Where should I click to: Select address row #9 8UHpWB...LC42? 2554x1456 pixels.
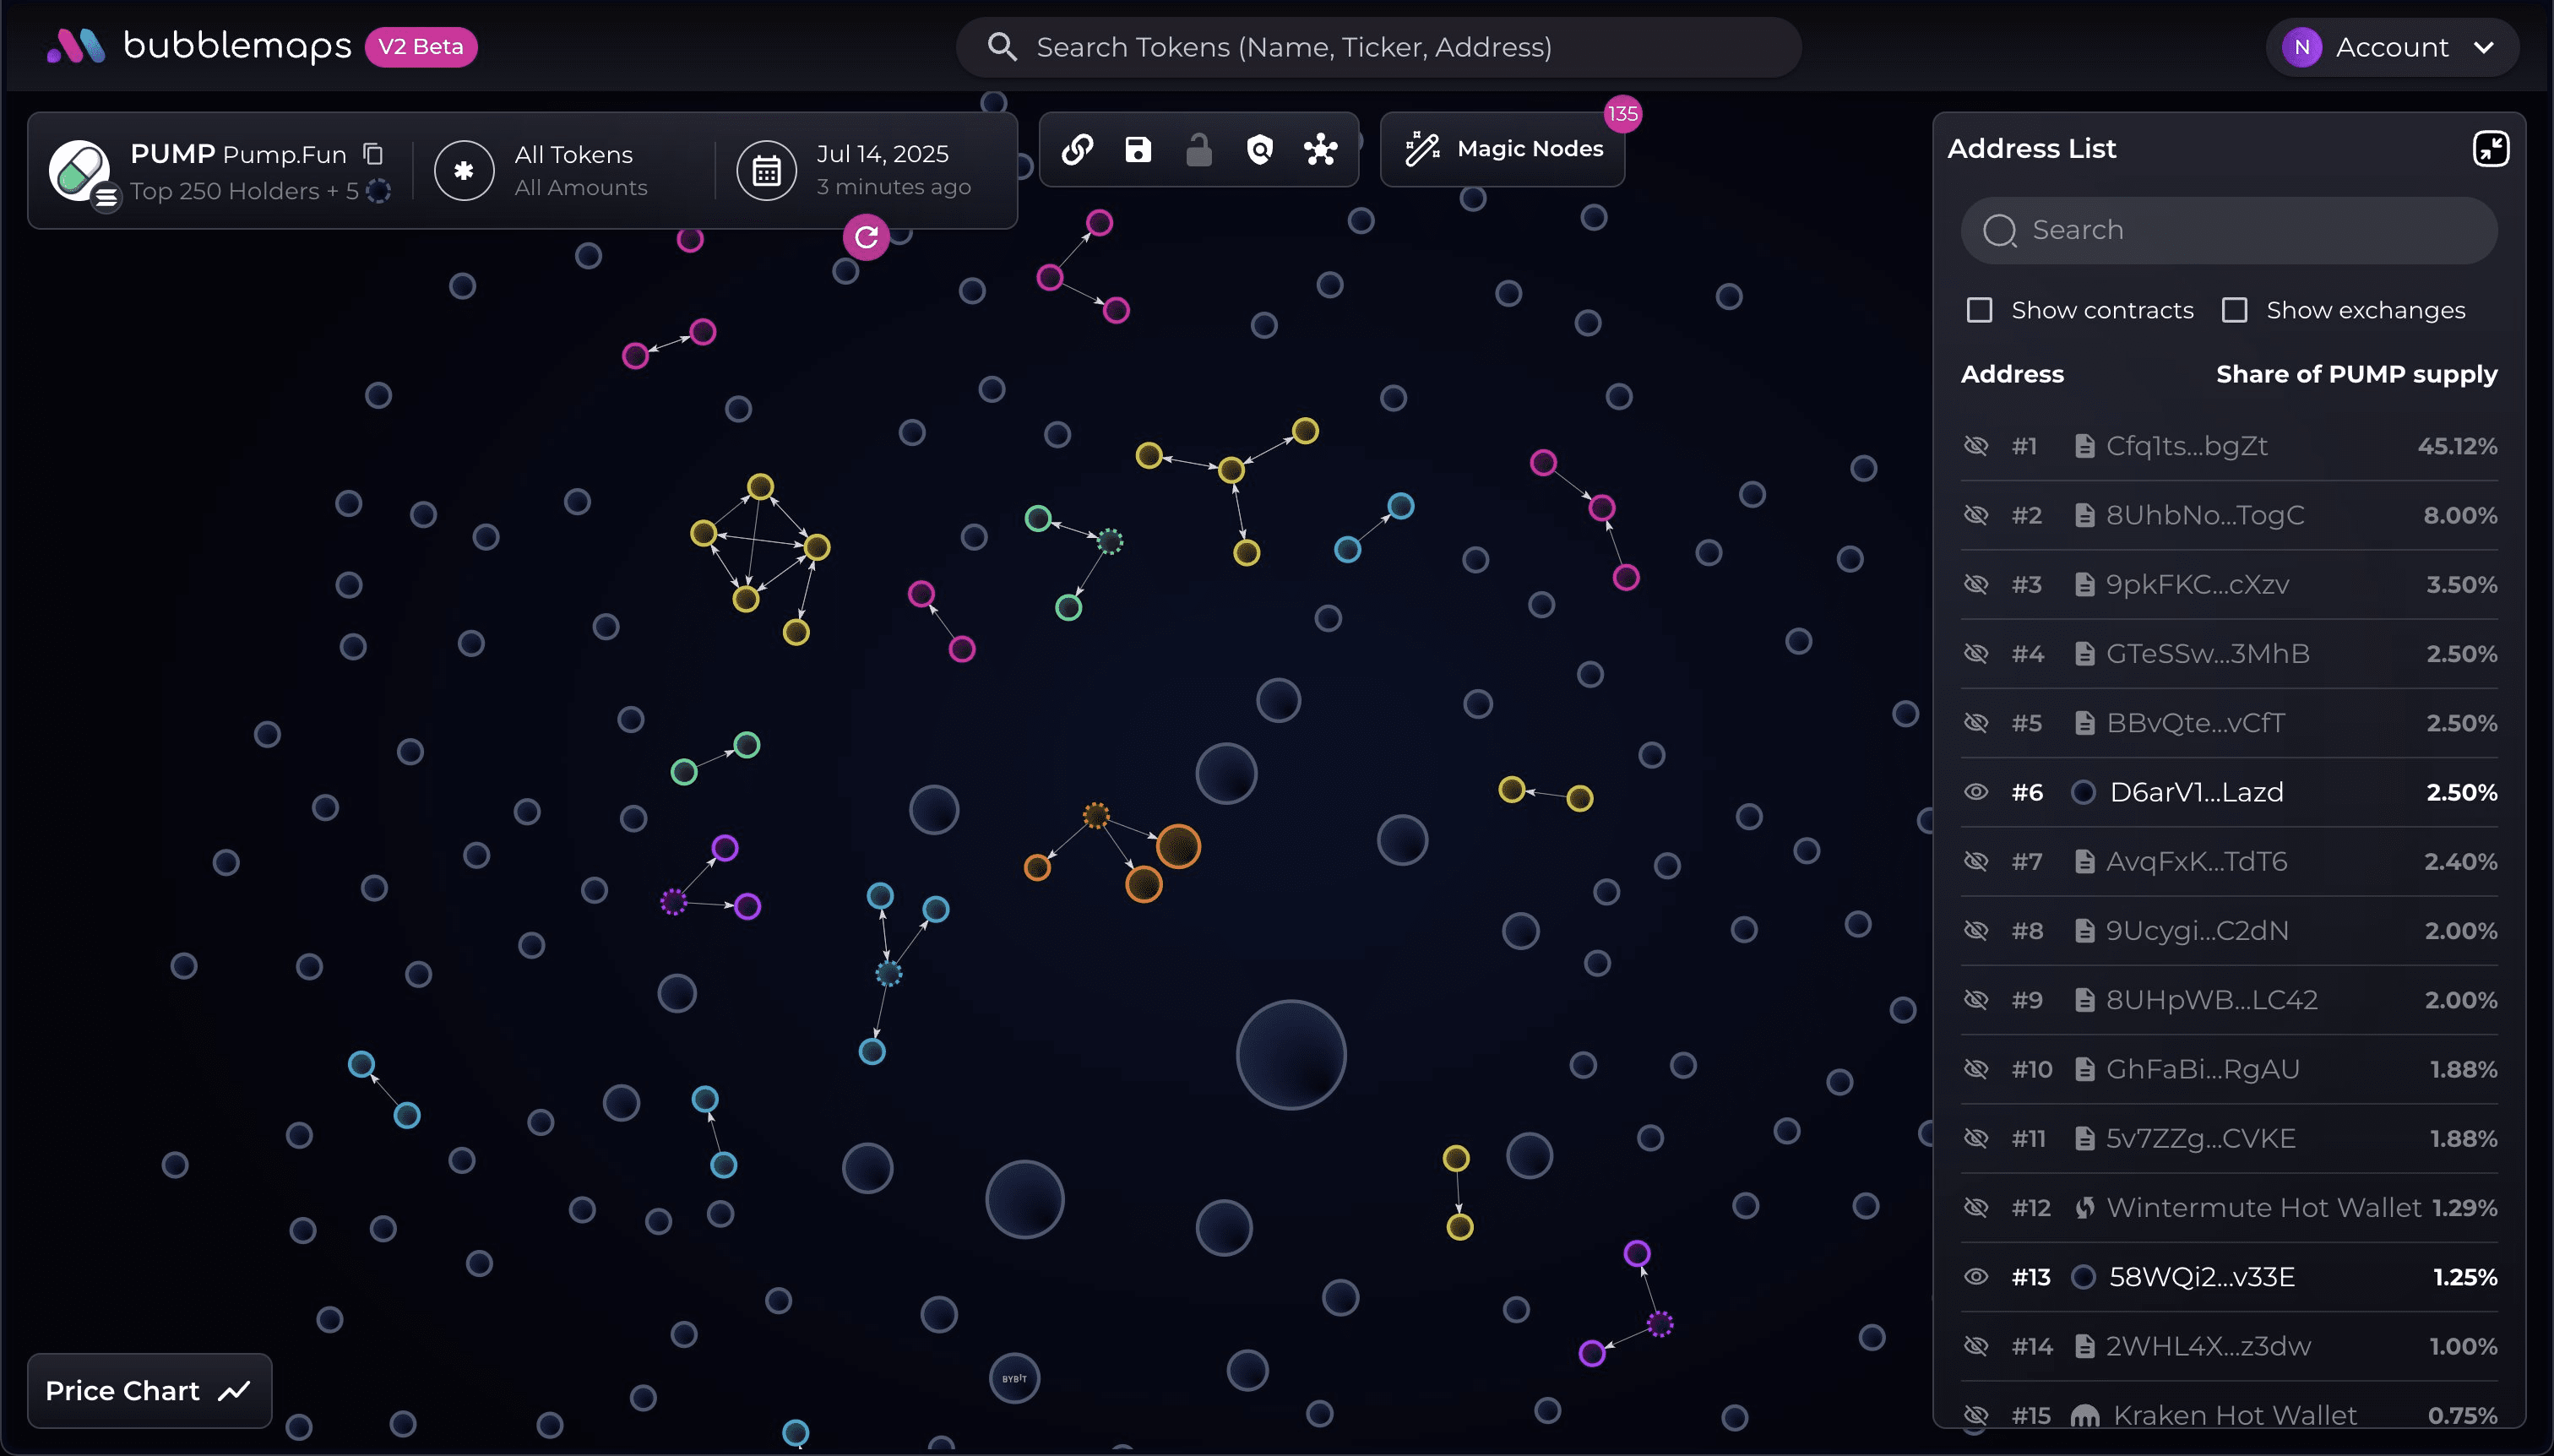click(2229, 1000)
